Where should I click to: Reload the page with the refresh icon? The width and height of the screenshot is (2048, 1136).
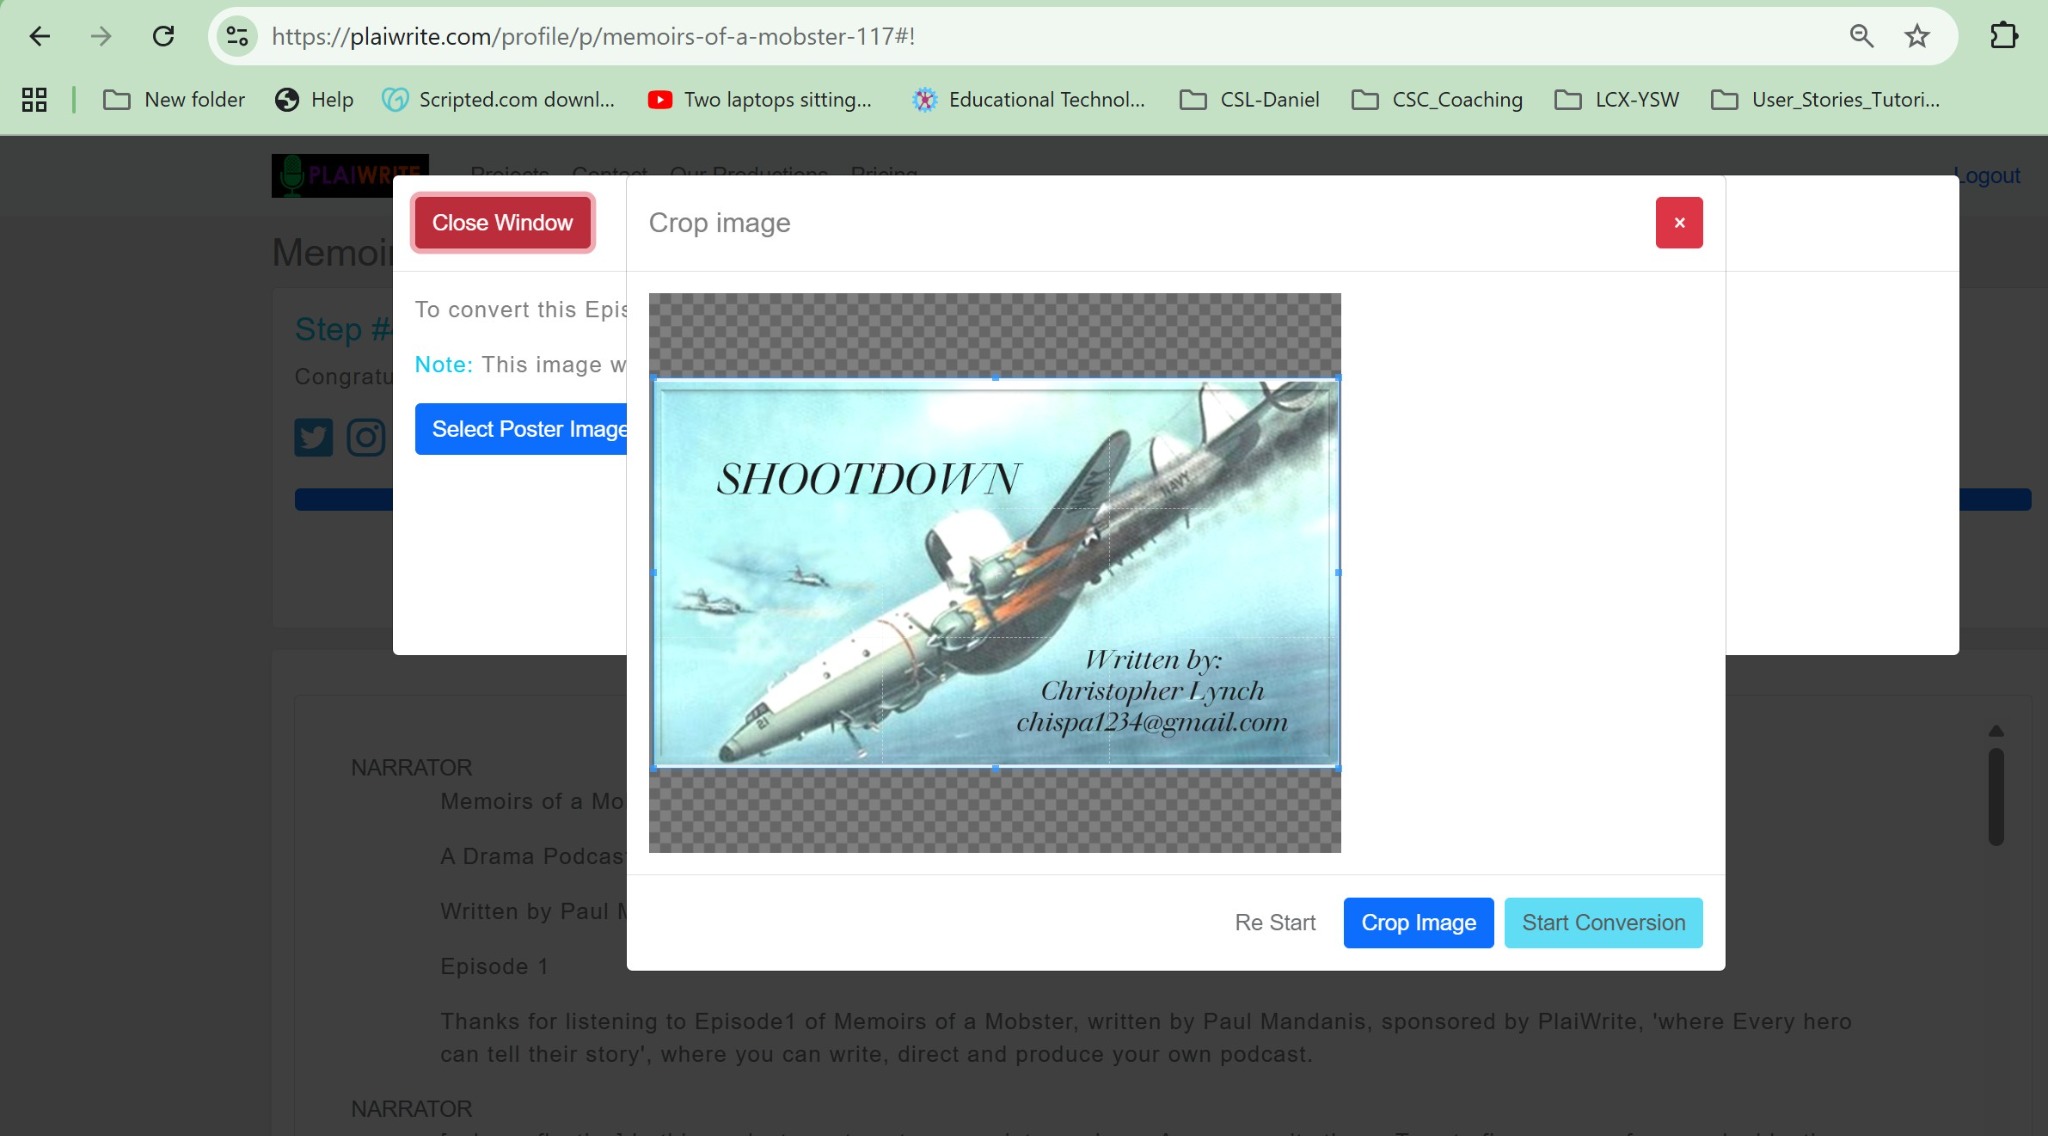point(163,37)
